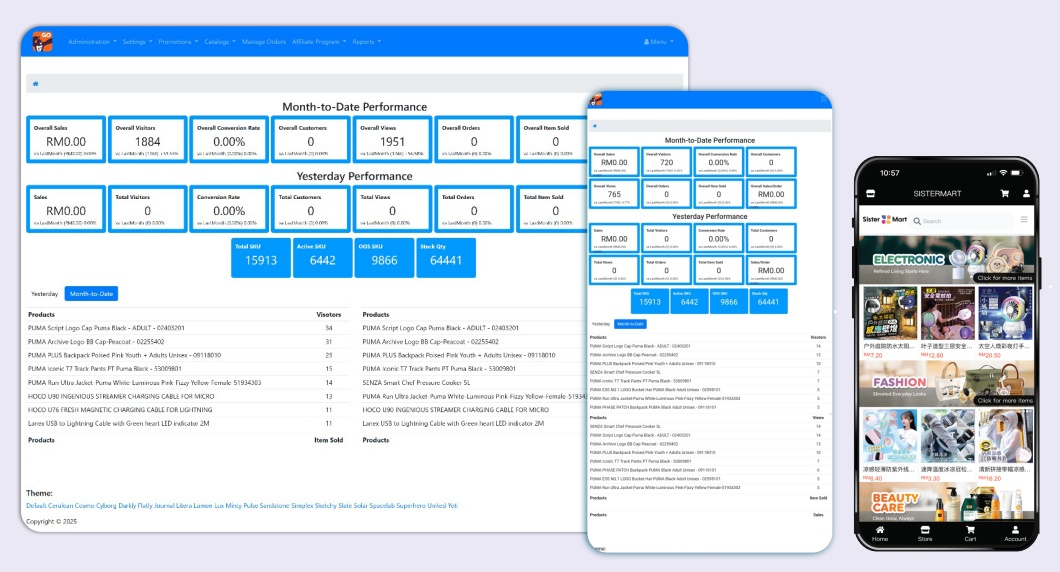Tap the Store icon in phone bottom bar

925,533
